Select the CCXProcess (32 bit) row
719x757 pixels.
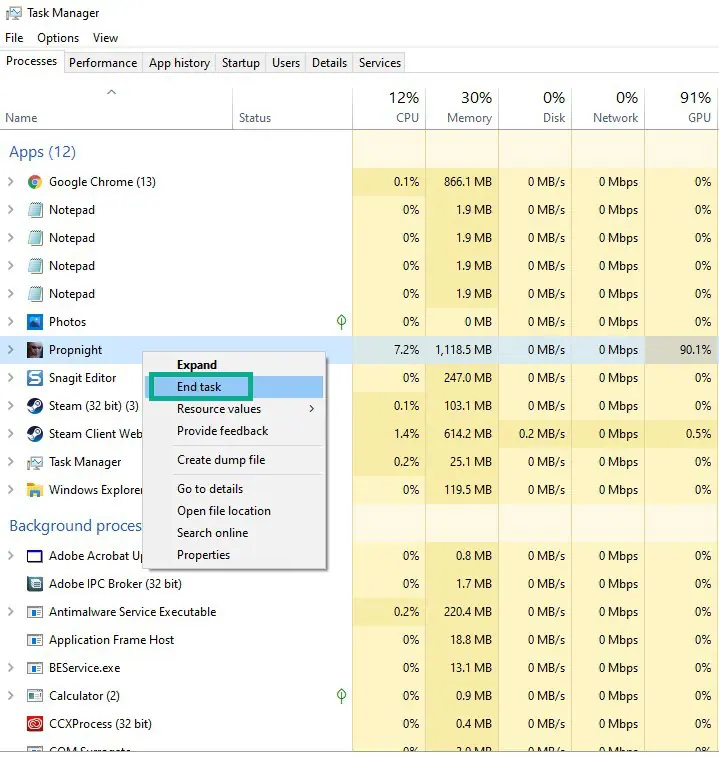359,724
